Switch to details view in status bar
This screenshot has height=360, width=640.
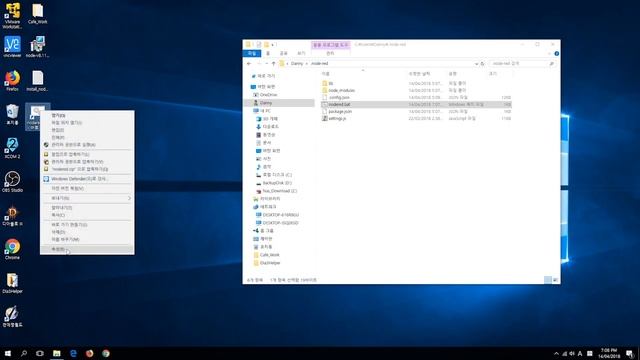coord(548,280)
